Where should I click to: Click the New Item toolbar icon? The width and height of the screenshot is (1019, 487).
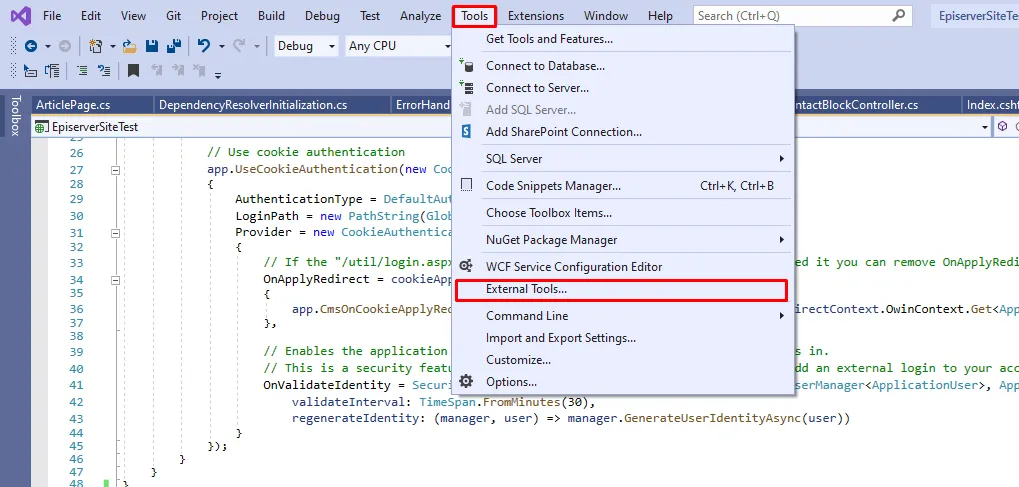[x=96, y=46]
